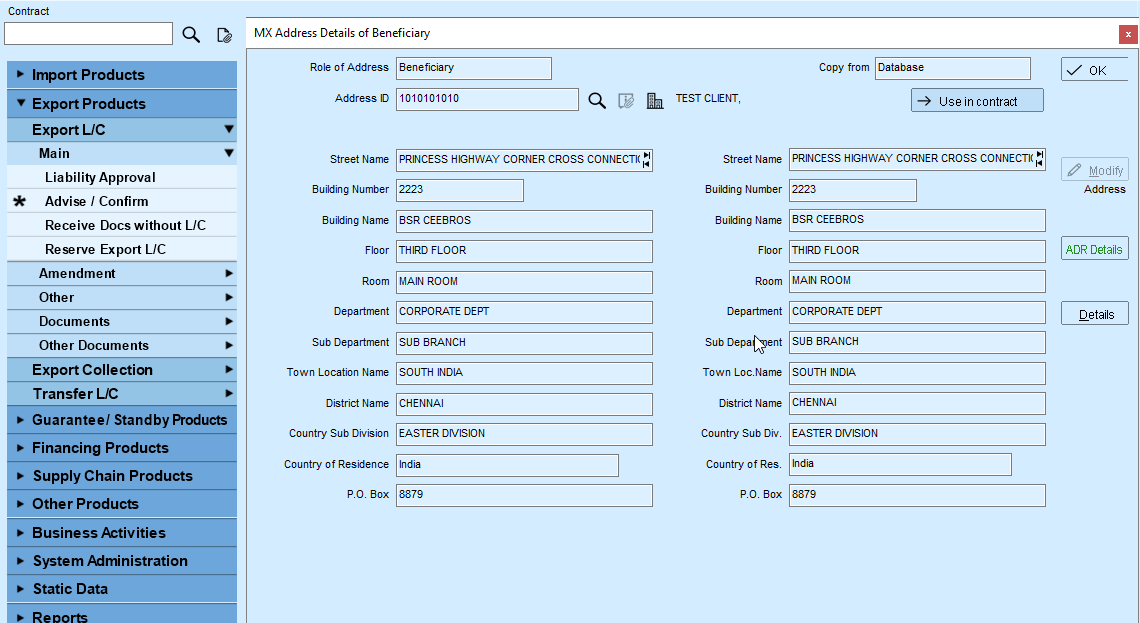
Task: Click the info attachment icon beside Address ID
Action: pos(626,100)
